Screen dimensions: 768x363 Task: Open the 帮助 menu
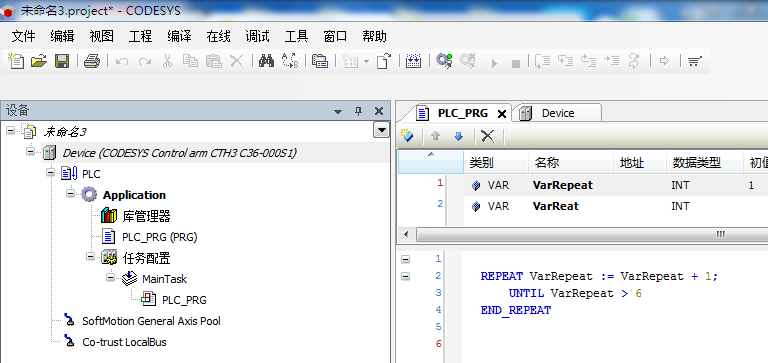pyautogui.click(x=375, y=36)
